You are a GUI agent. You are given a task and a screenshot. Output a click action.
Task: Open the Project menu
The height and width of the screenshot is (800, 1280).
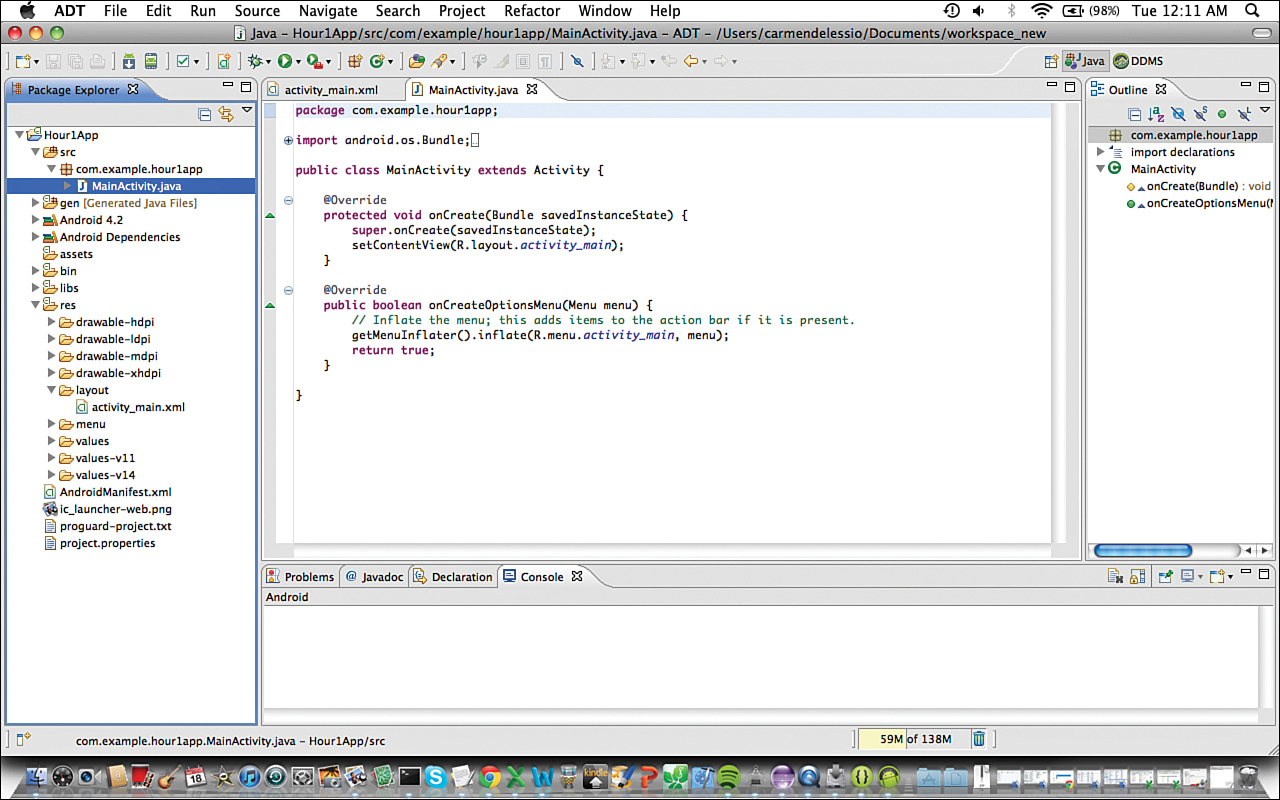462,11
